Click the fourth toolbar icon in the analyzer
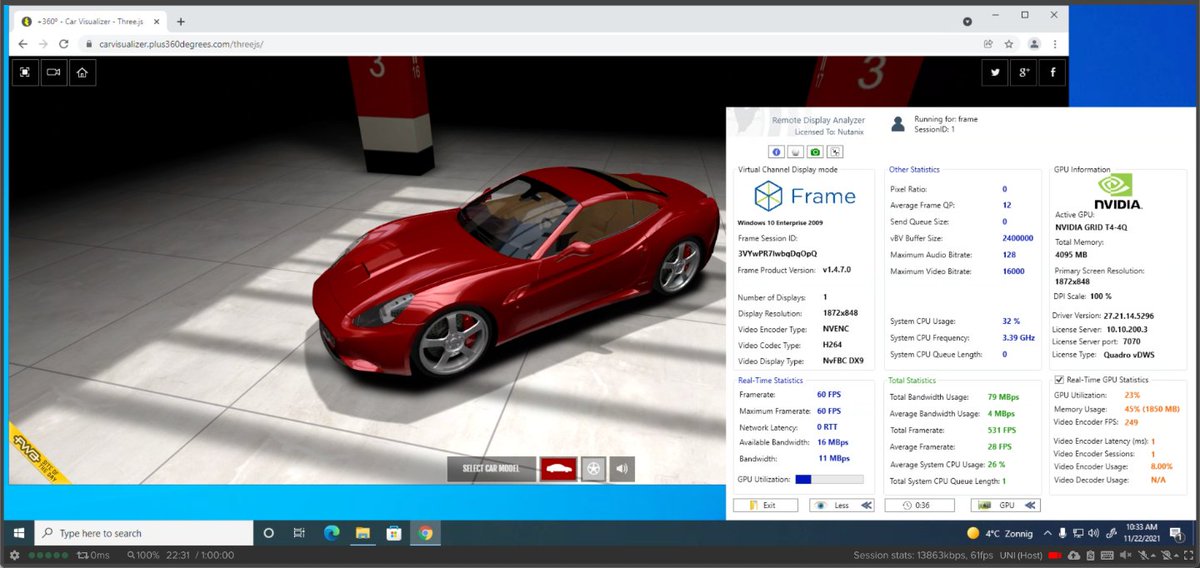The height and width of the screenshot is (568, 1200). pos(836,151)
